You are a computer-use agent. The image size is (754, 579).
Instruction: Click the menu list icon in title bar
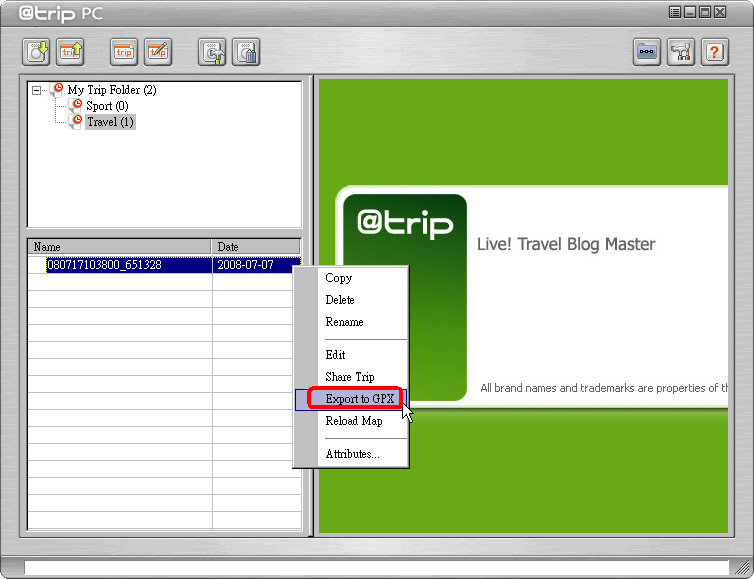point(675,12)
